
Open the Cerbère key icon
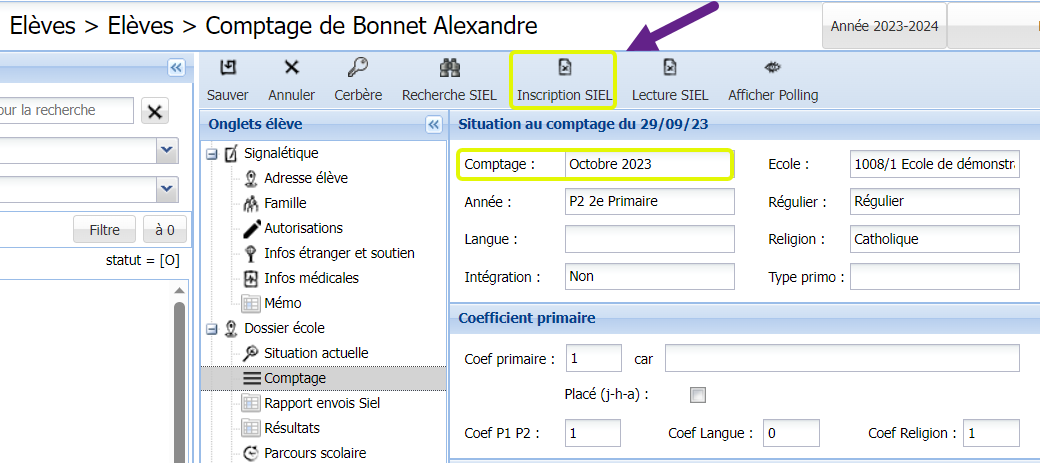[x=358, y=68]
